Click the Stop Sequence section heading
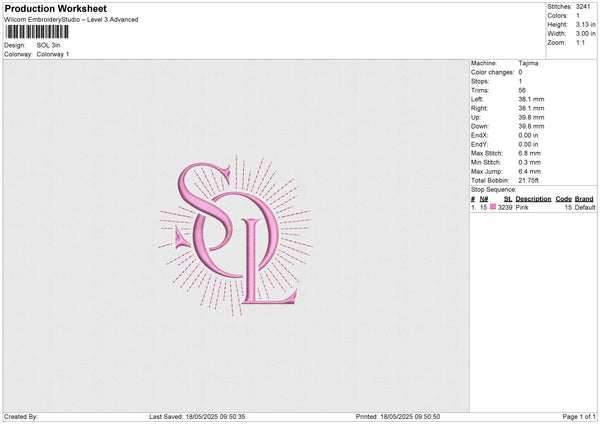 [493, 189]
